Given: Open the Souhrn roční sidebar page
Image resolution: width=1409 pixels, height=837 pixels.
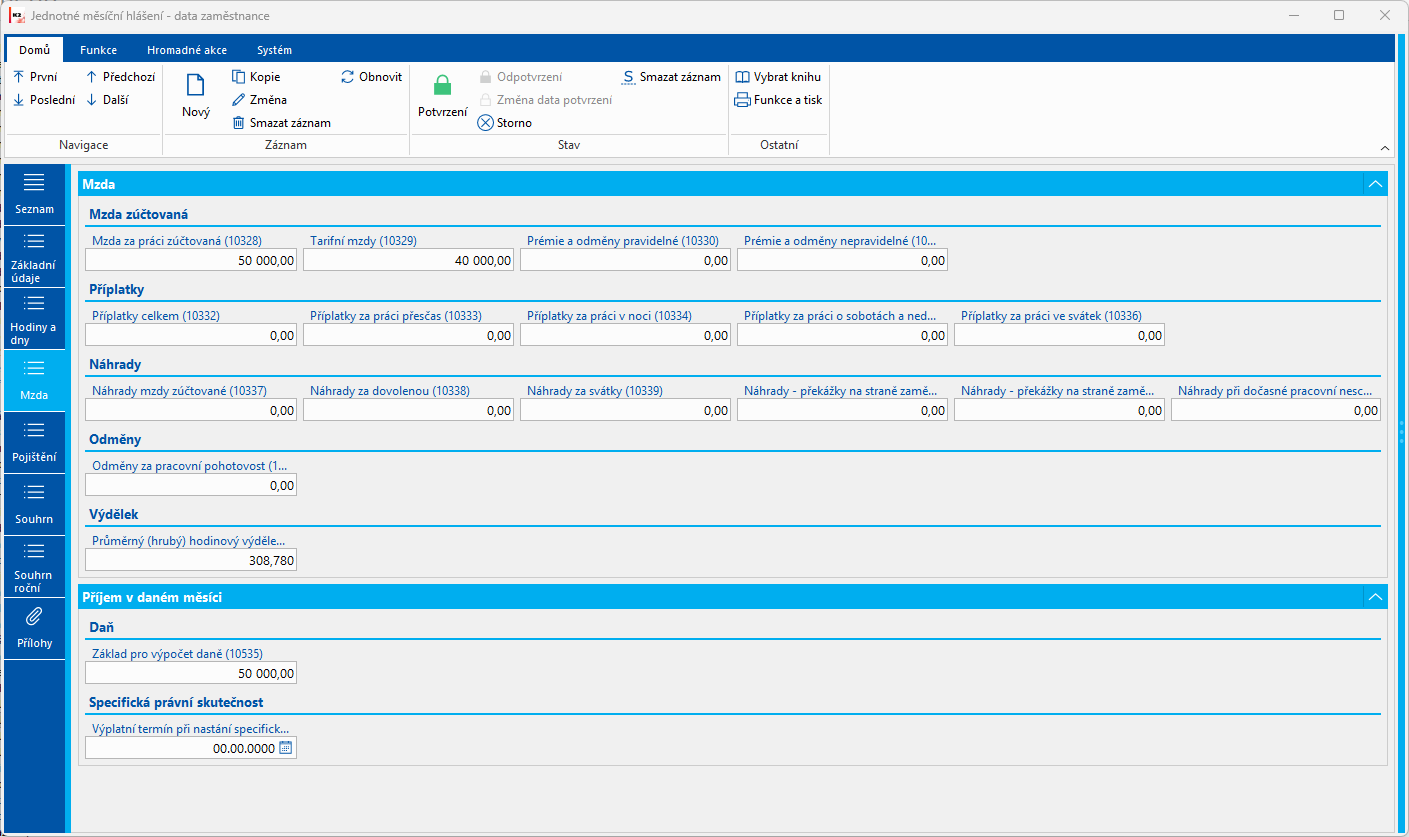Looking at the screenshot, I should 35,567.
